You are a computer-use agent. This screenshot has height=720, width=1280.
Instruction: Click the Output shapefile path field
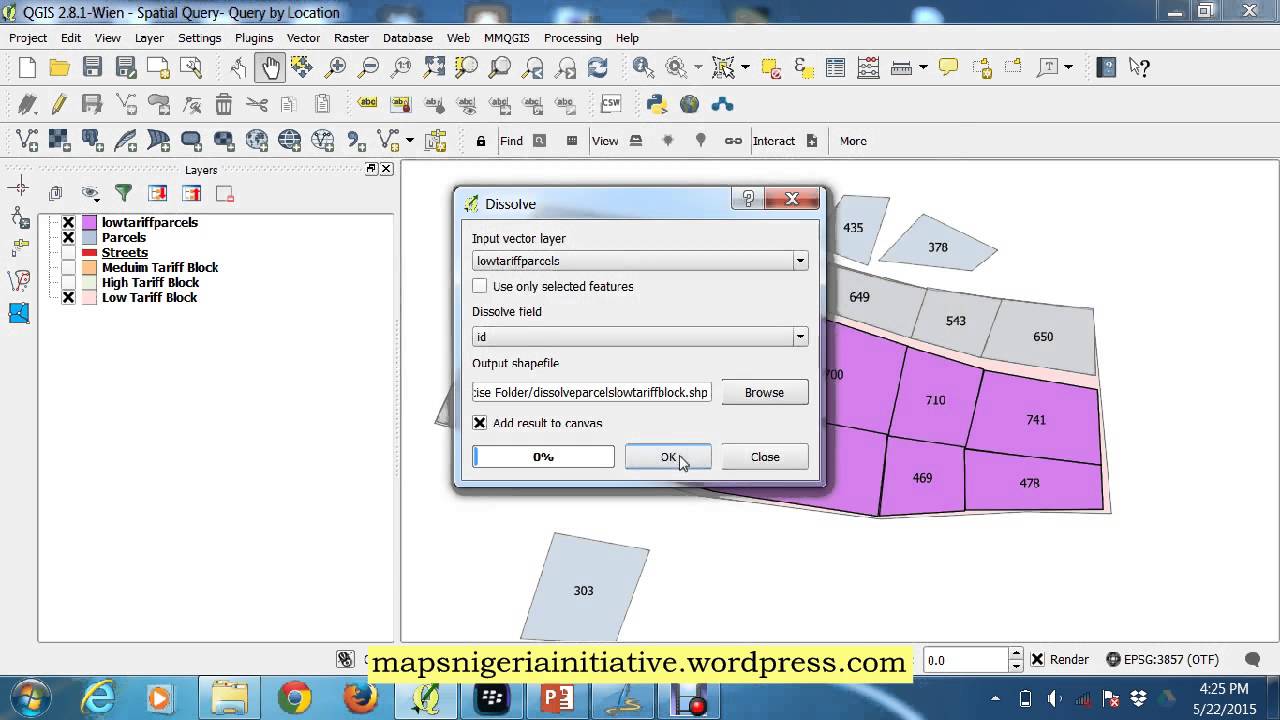pos(592,392)
